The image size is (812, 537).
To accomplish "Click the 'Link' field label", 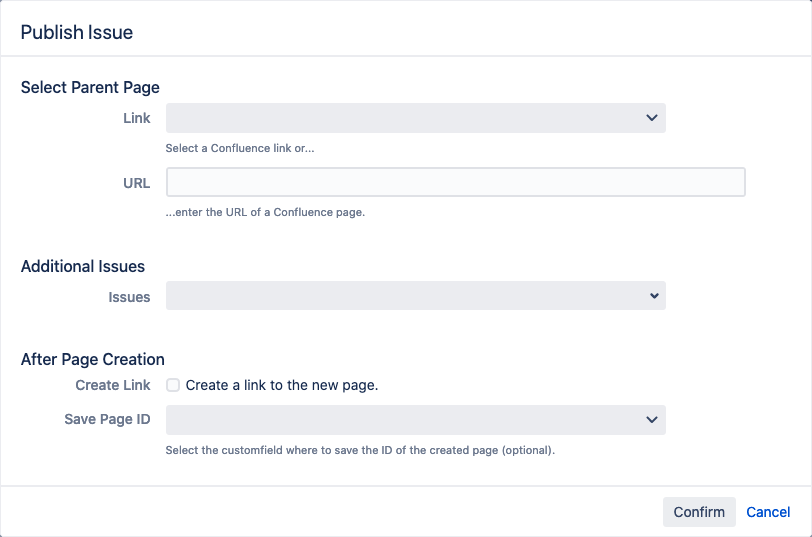I will click(136, 118).
